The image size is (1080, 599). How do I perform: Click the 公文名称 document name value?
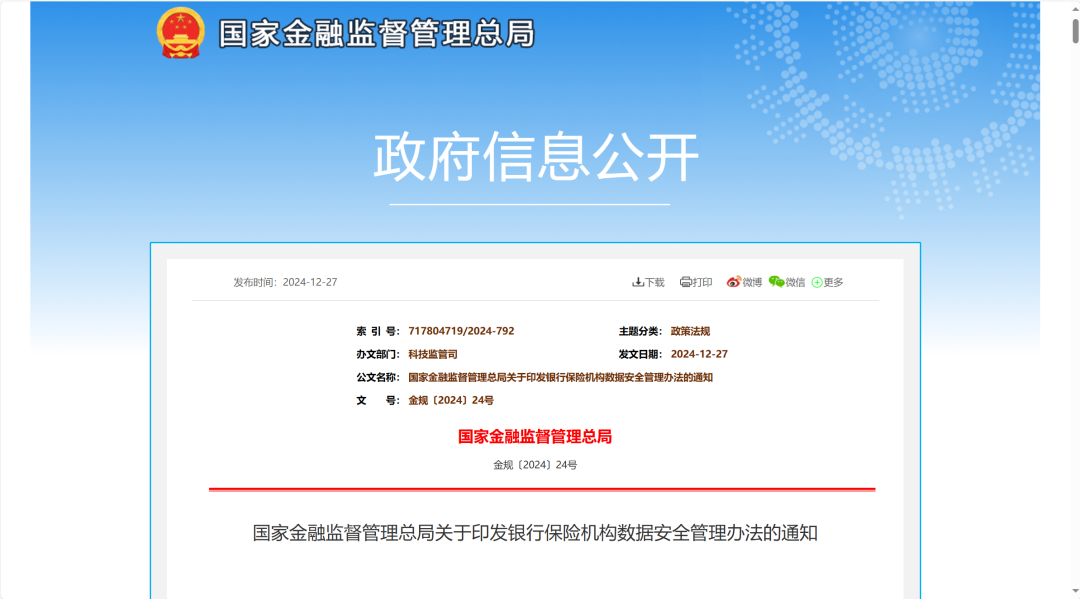click(x=560, y=377)
